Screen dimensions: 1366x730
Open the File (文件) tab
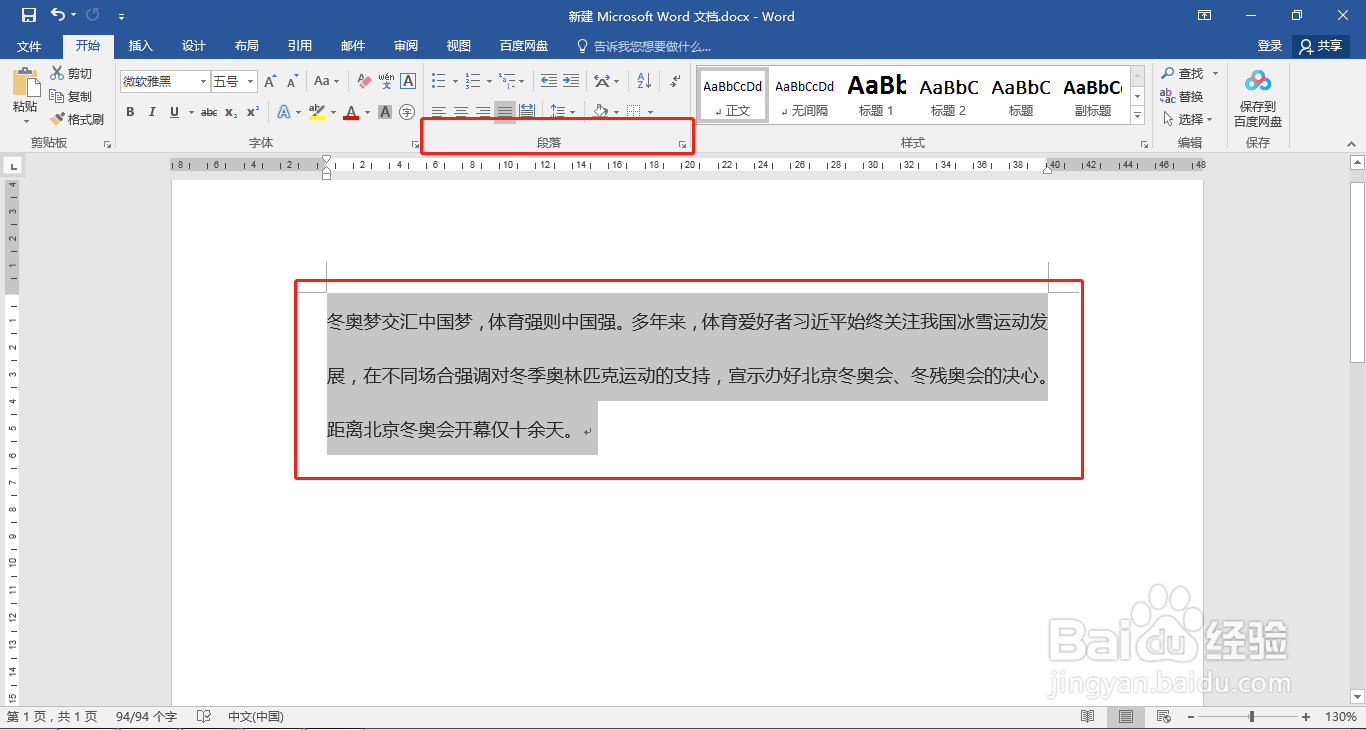[29, 46]
